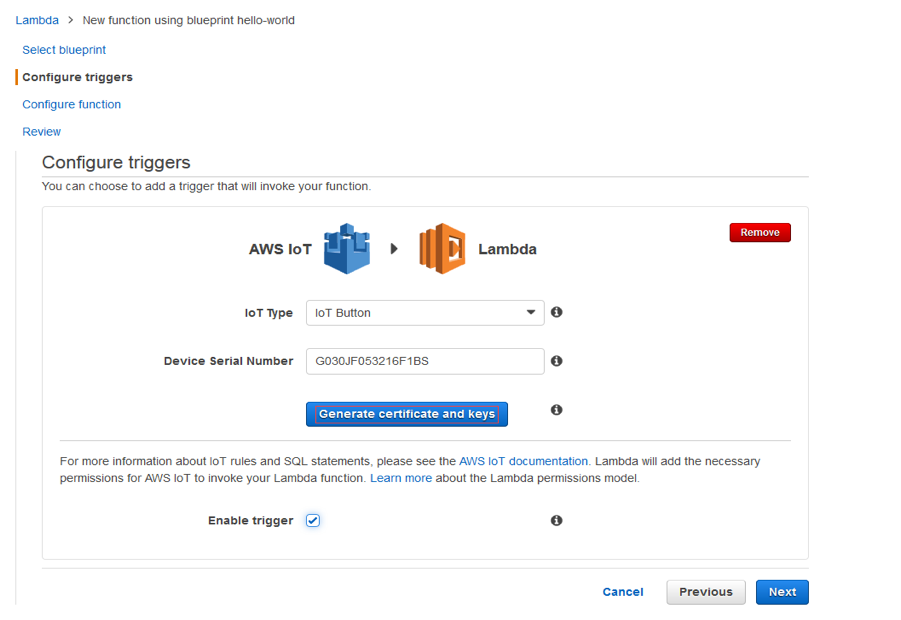Click the Remove trigger button
The image size is (901, 620).
[x=760, y=232]
